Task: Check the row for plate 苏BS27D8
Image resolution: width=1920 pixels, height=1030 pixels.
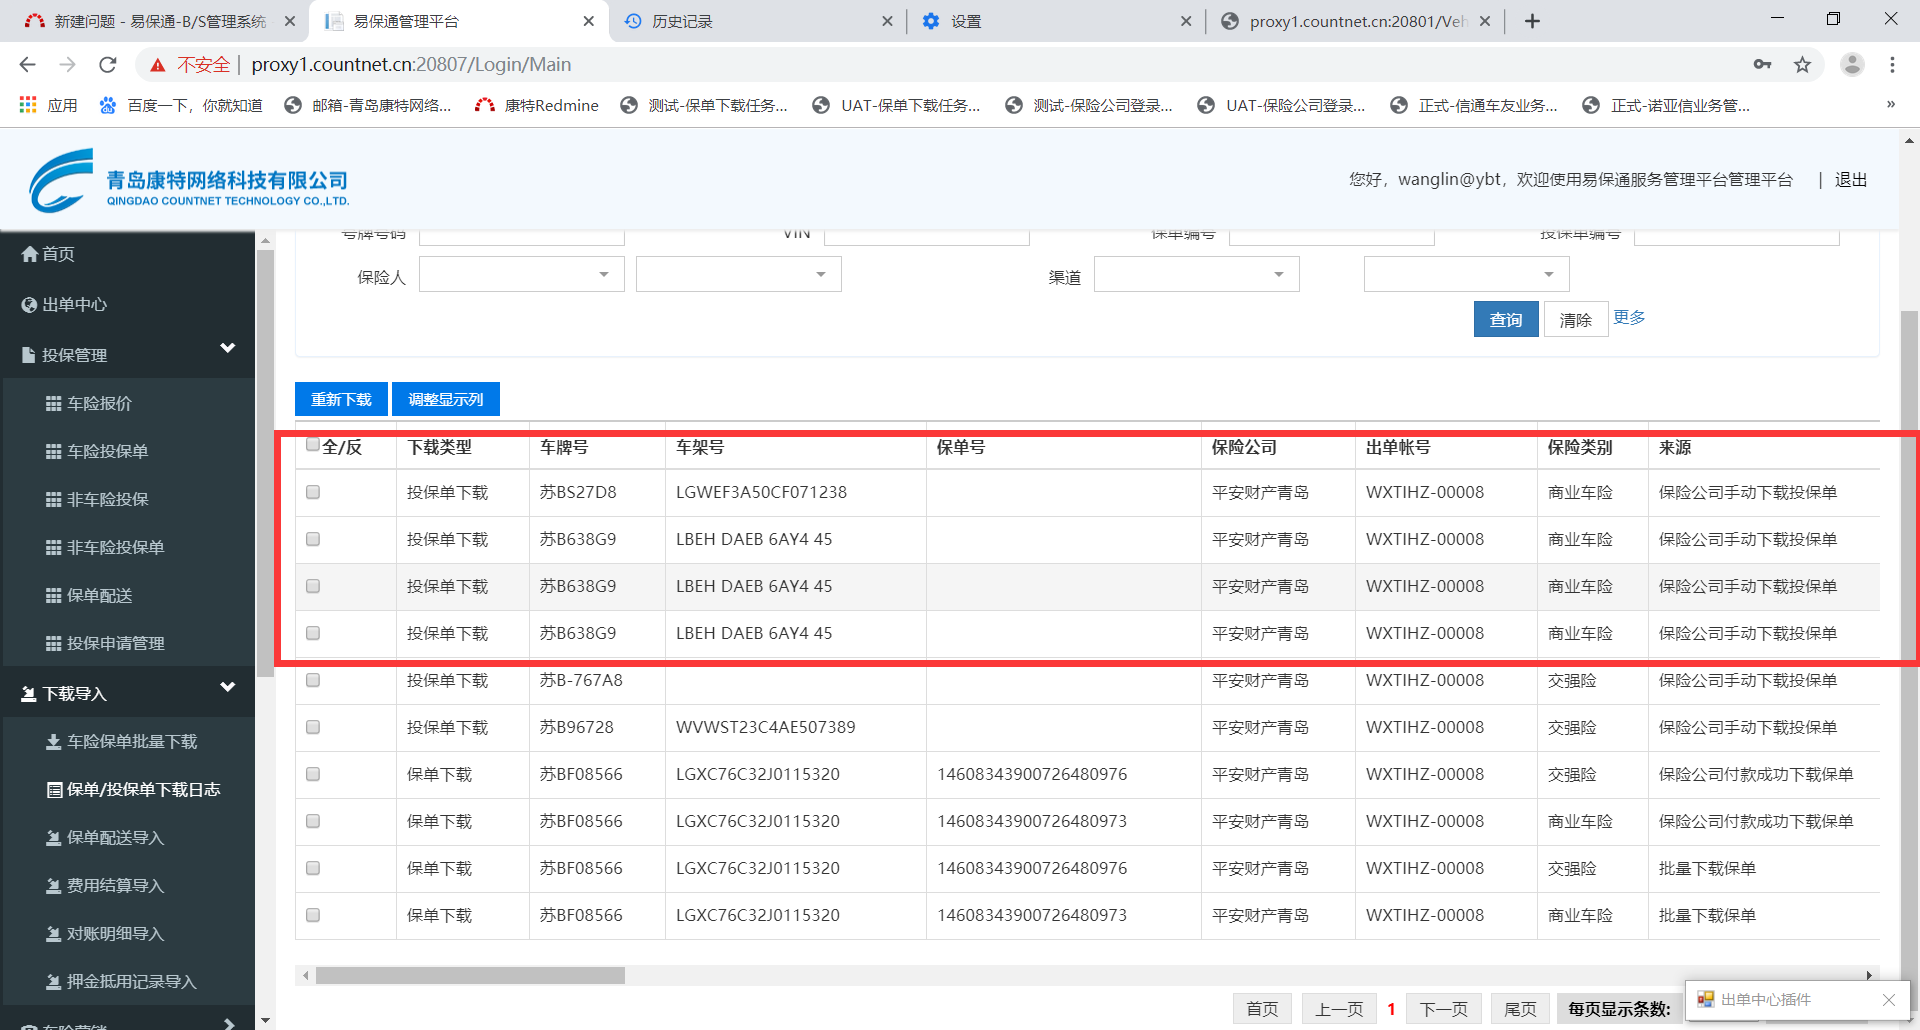Action: 313,492
